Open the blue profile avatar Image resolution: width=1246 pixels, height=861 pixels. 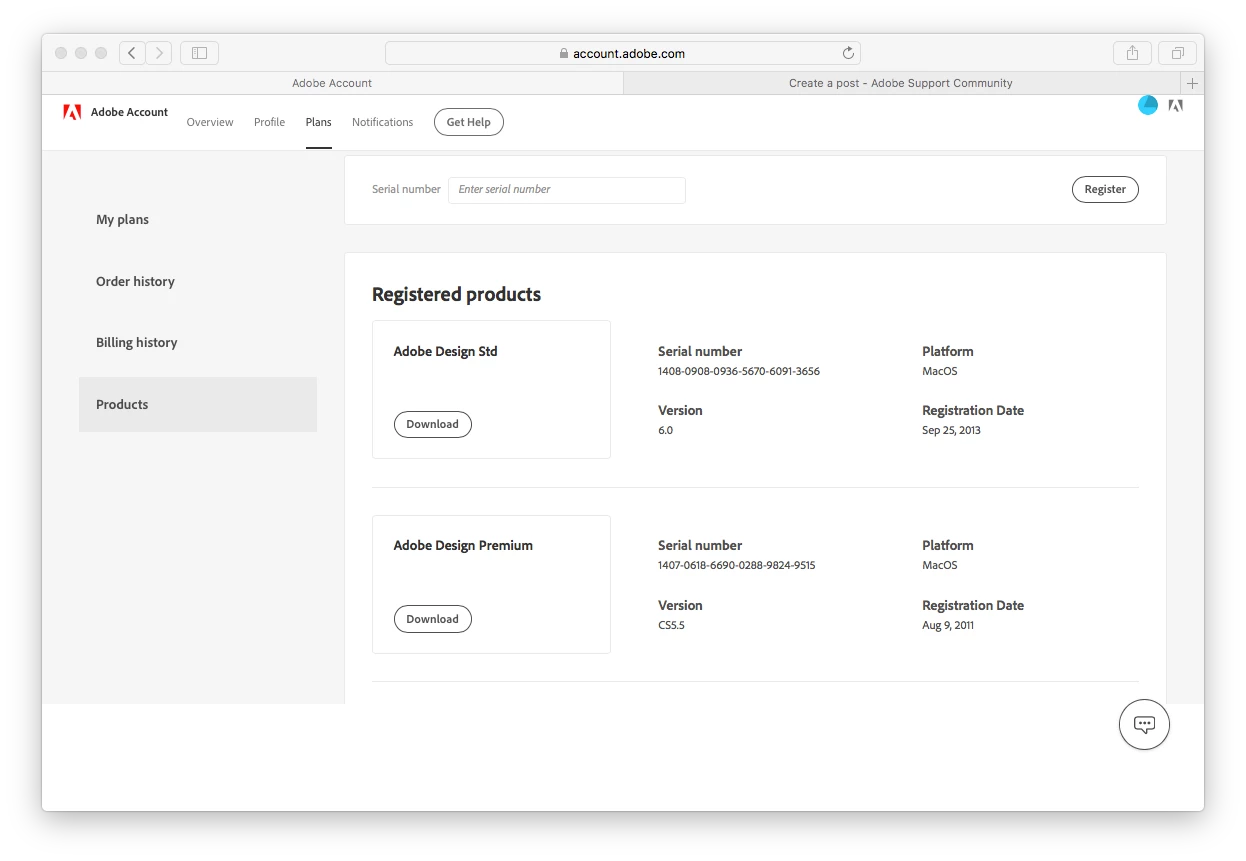[1148, 105]
